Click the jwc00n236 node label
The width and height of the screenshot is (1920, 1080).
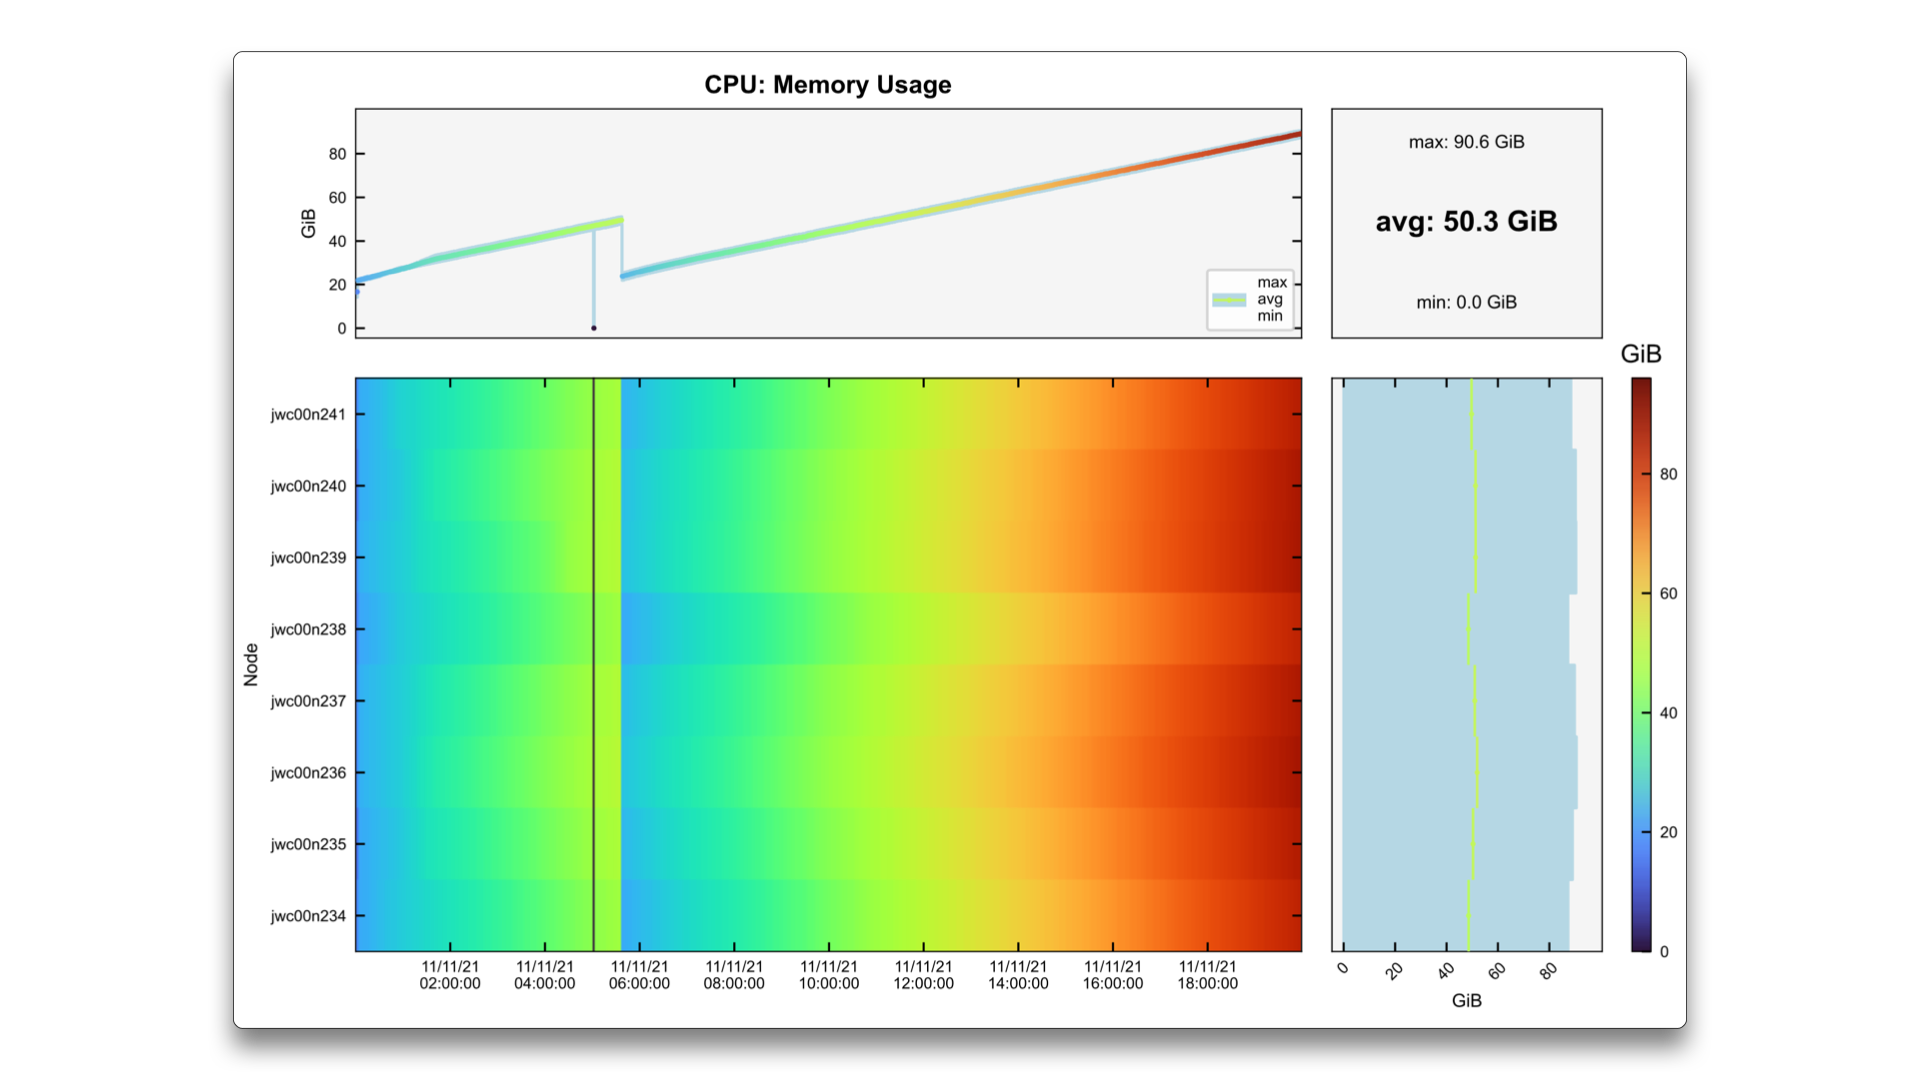(308, 773)
